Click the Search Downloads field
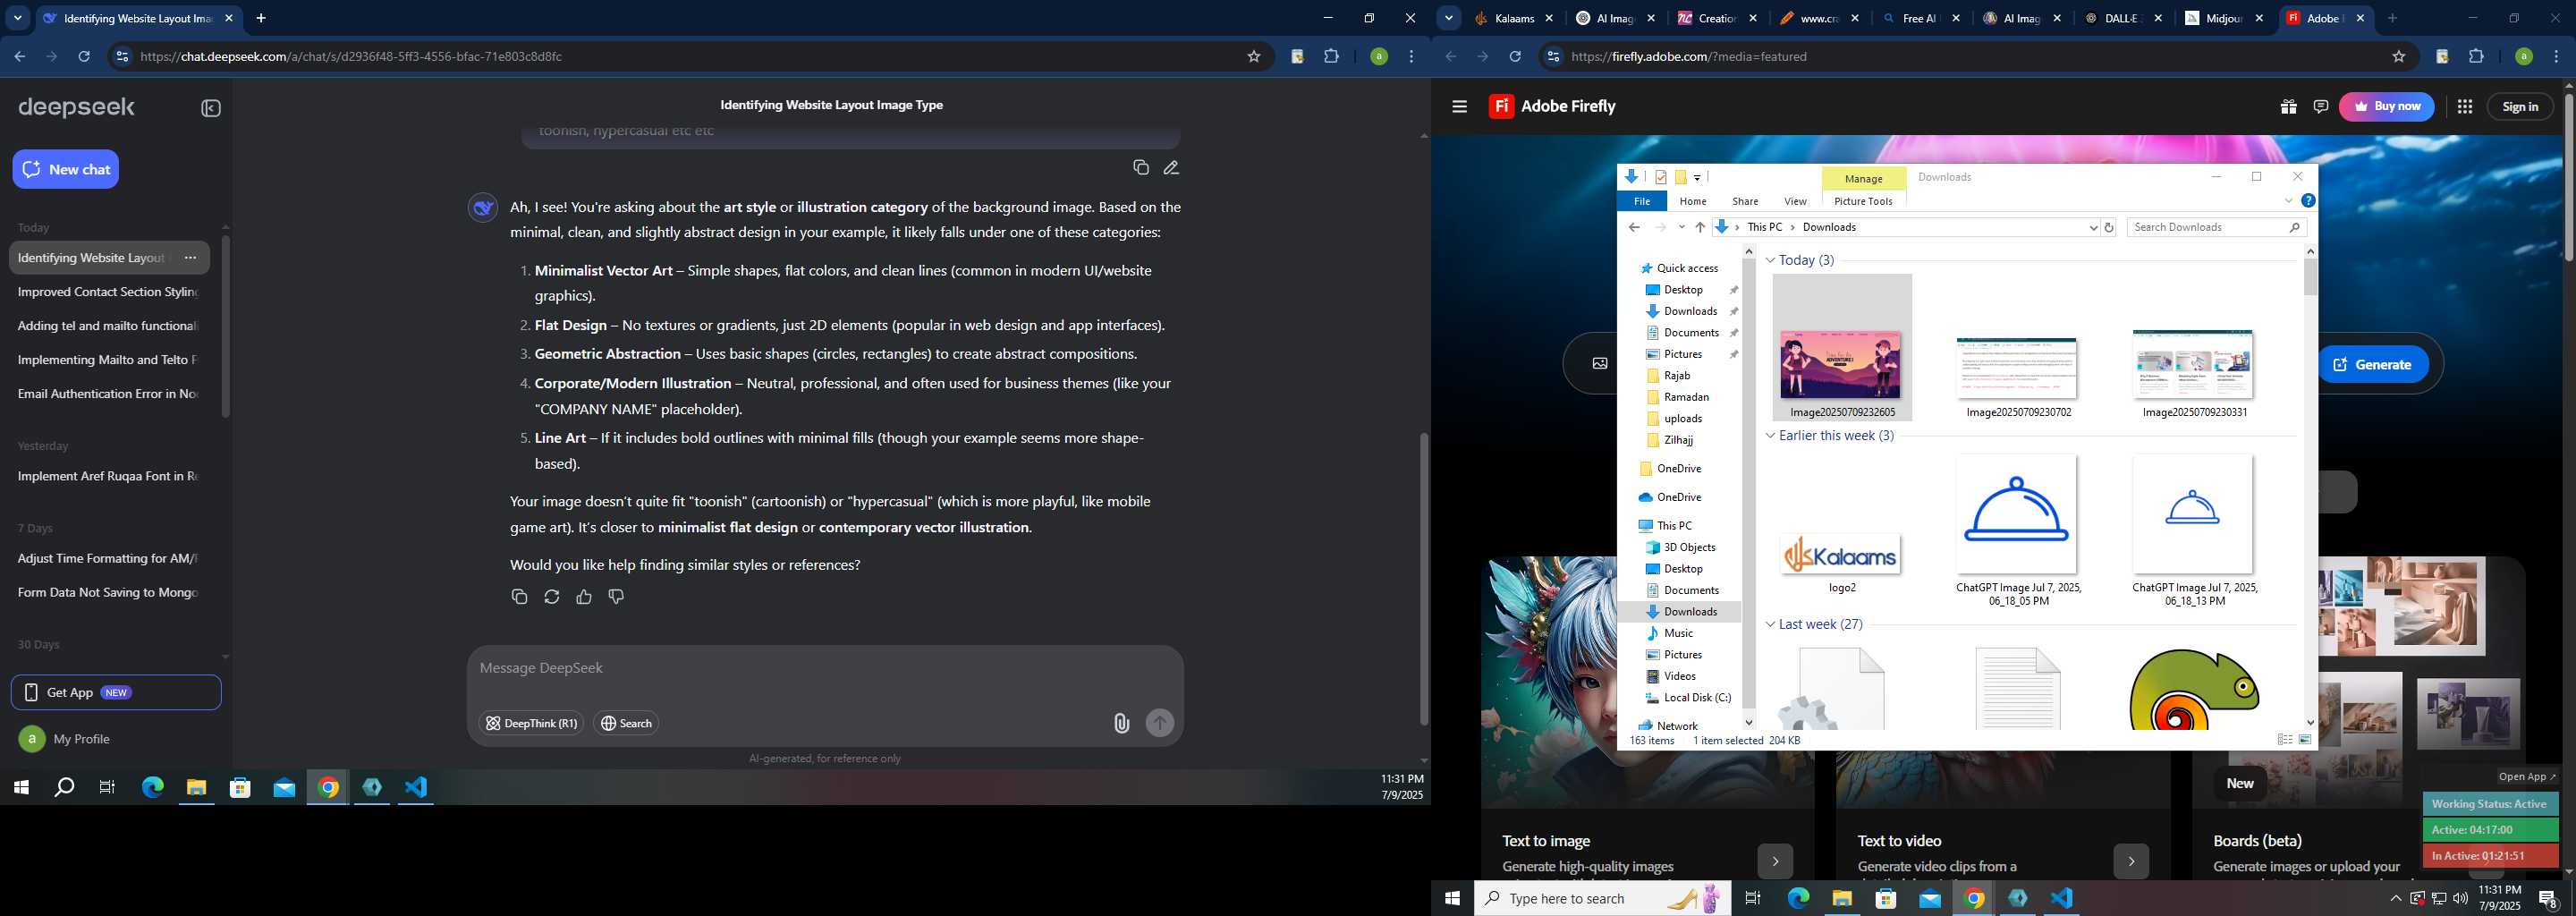 click(2216, 228)
